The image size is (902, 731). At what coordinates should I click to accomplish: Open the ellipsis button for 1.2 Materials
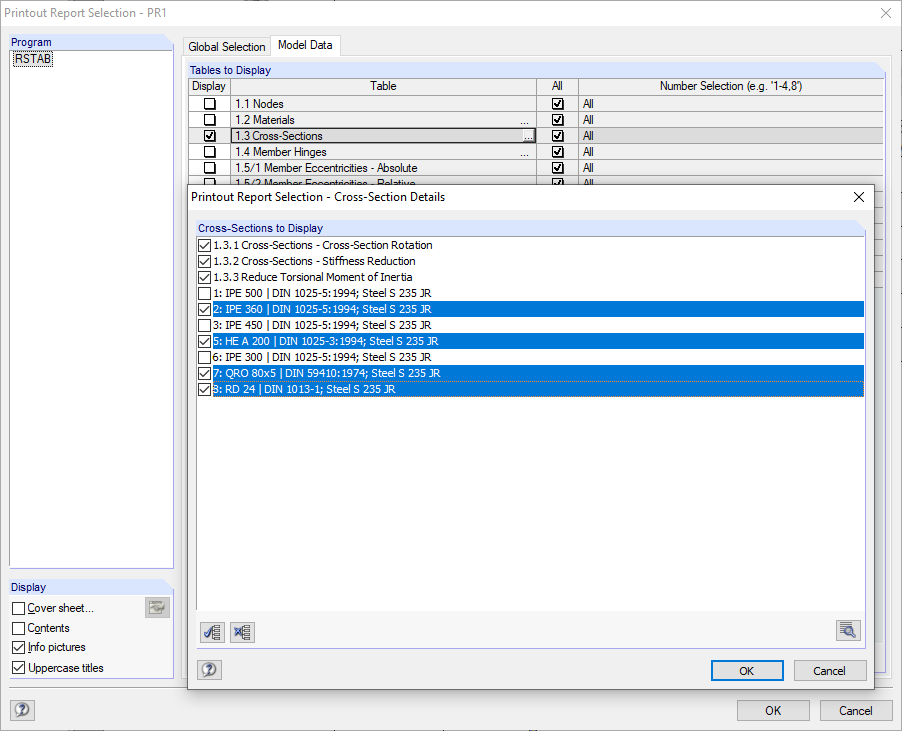pos(526,120)
